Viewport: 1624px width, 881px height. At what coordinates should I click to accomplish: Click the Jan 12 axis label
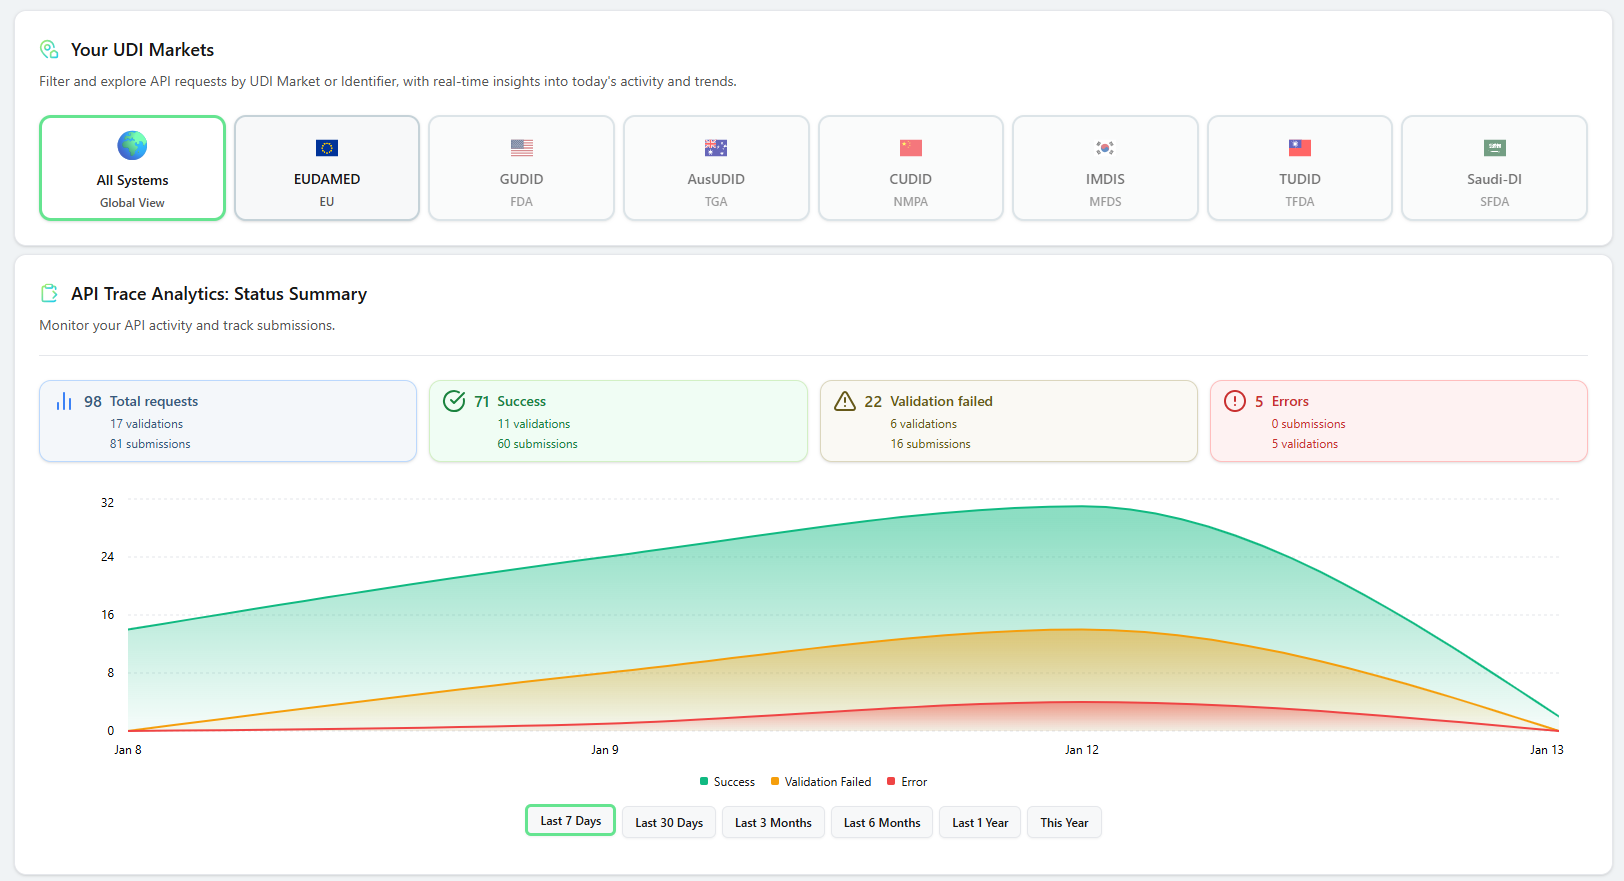[1082, 750]
